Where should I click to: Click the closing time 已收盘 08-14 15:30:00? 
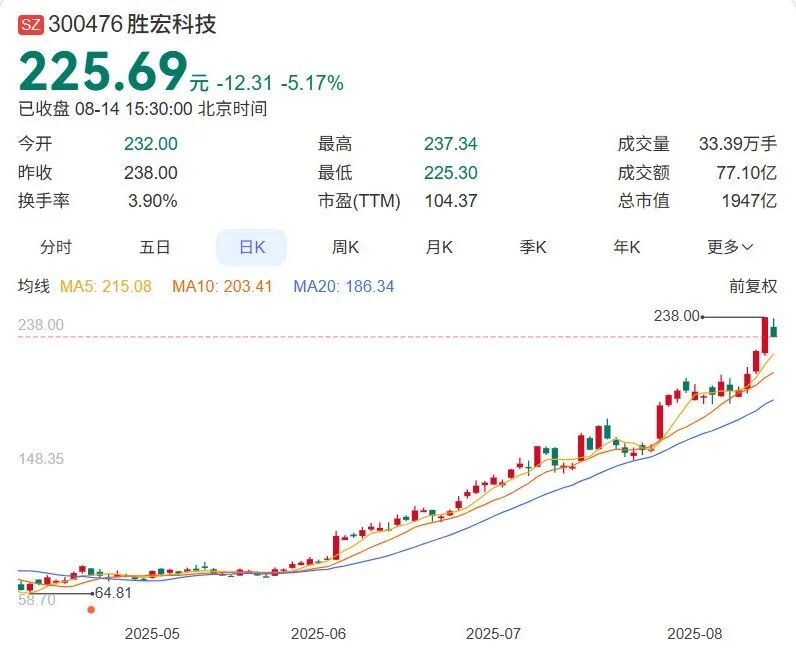click(x=105, y=109)
